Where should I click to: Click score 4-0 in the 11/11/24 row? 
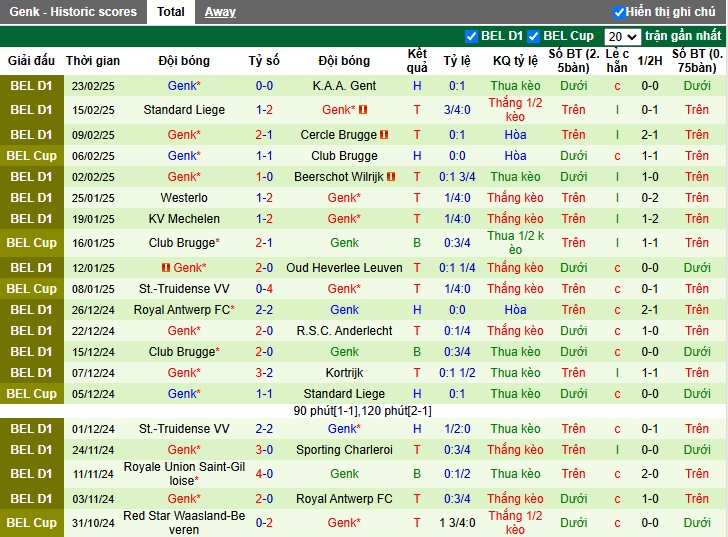(x=264, y=474)
